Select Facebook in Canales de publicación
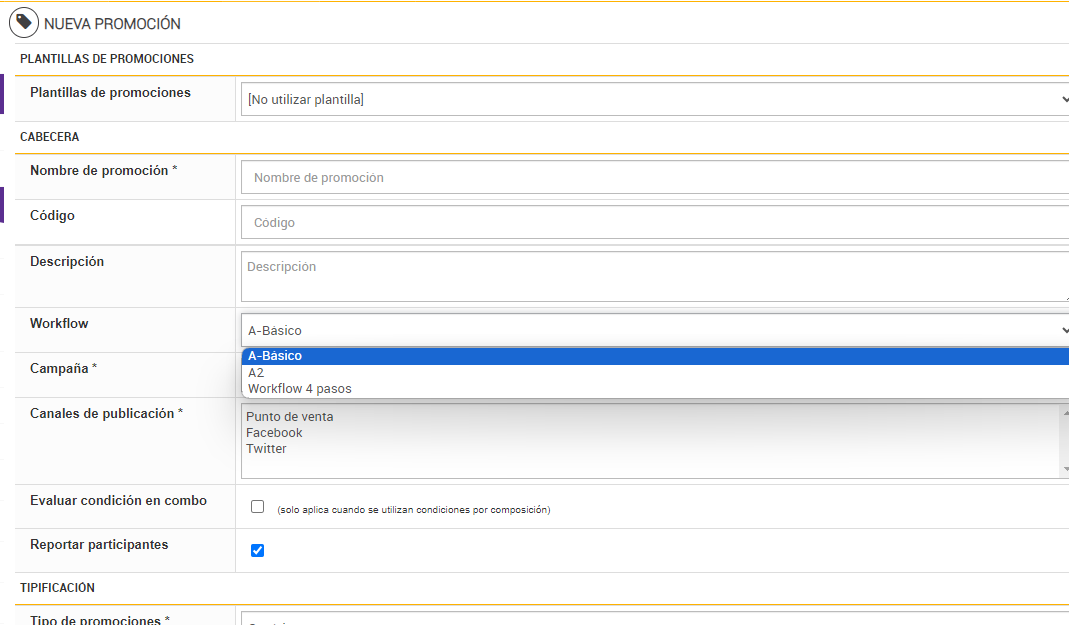 (274, 433)
